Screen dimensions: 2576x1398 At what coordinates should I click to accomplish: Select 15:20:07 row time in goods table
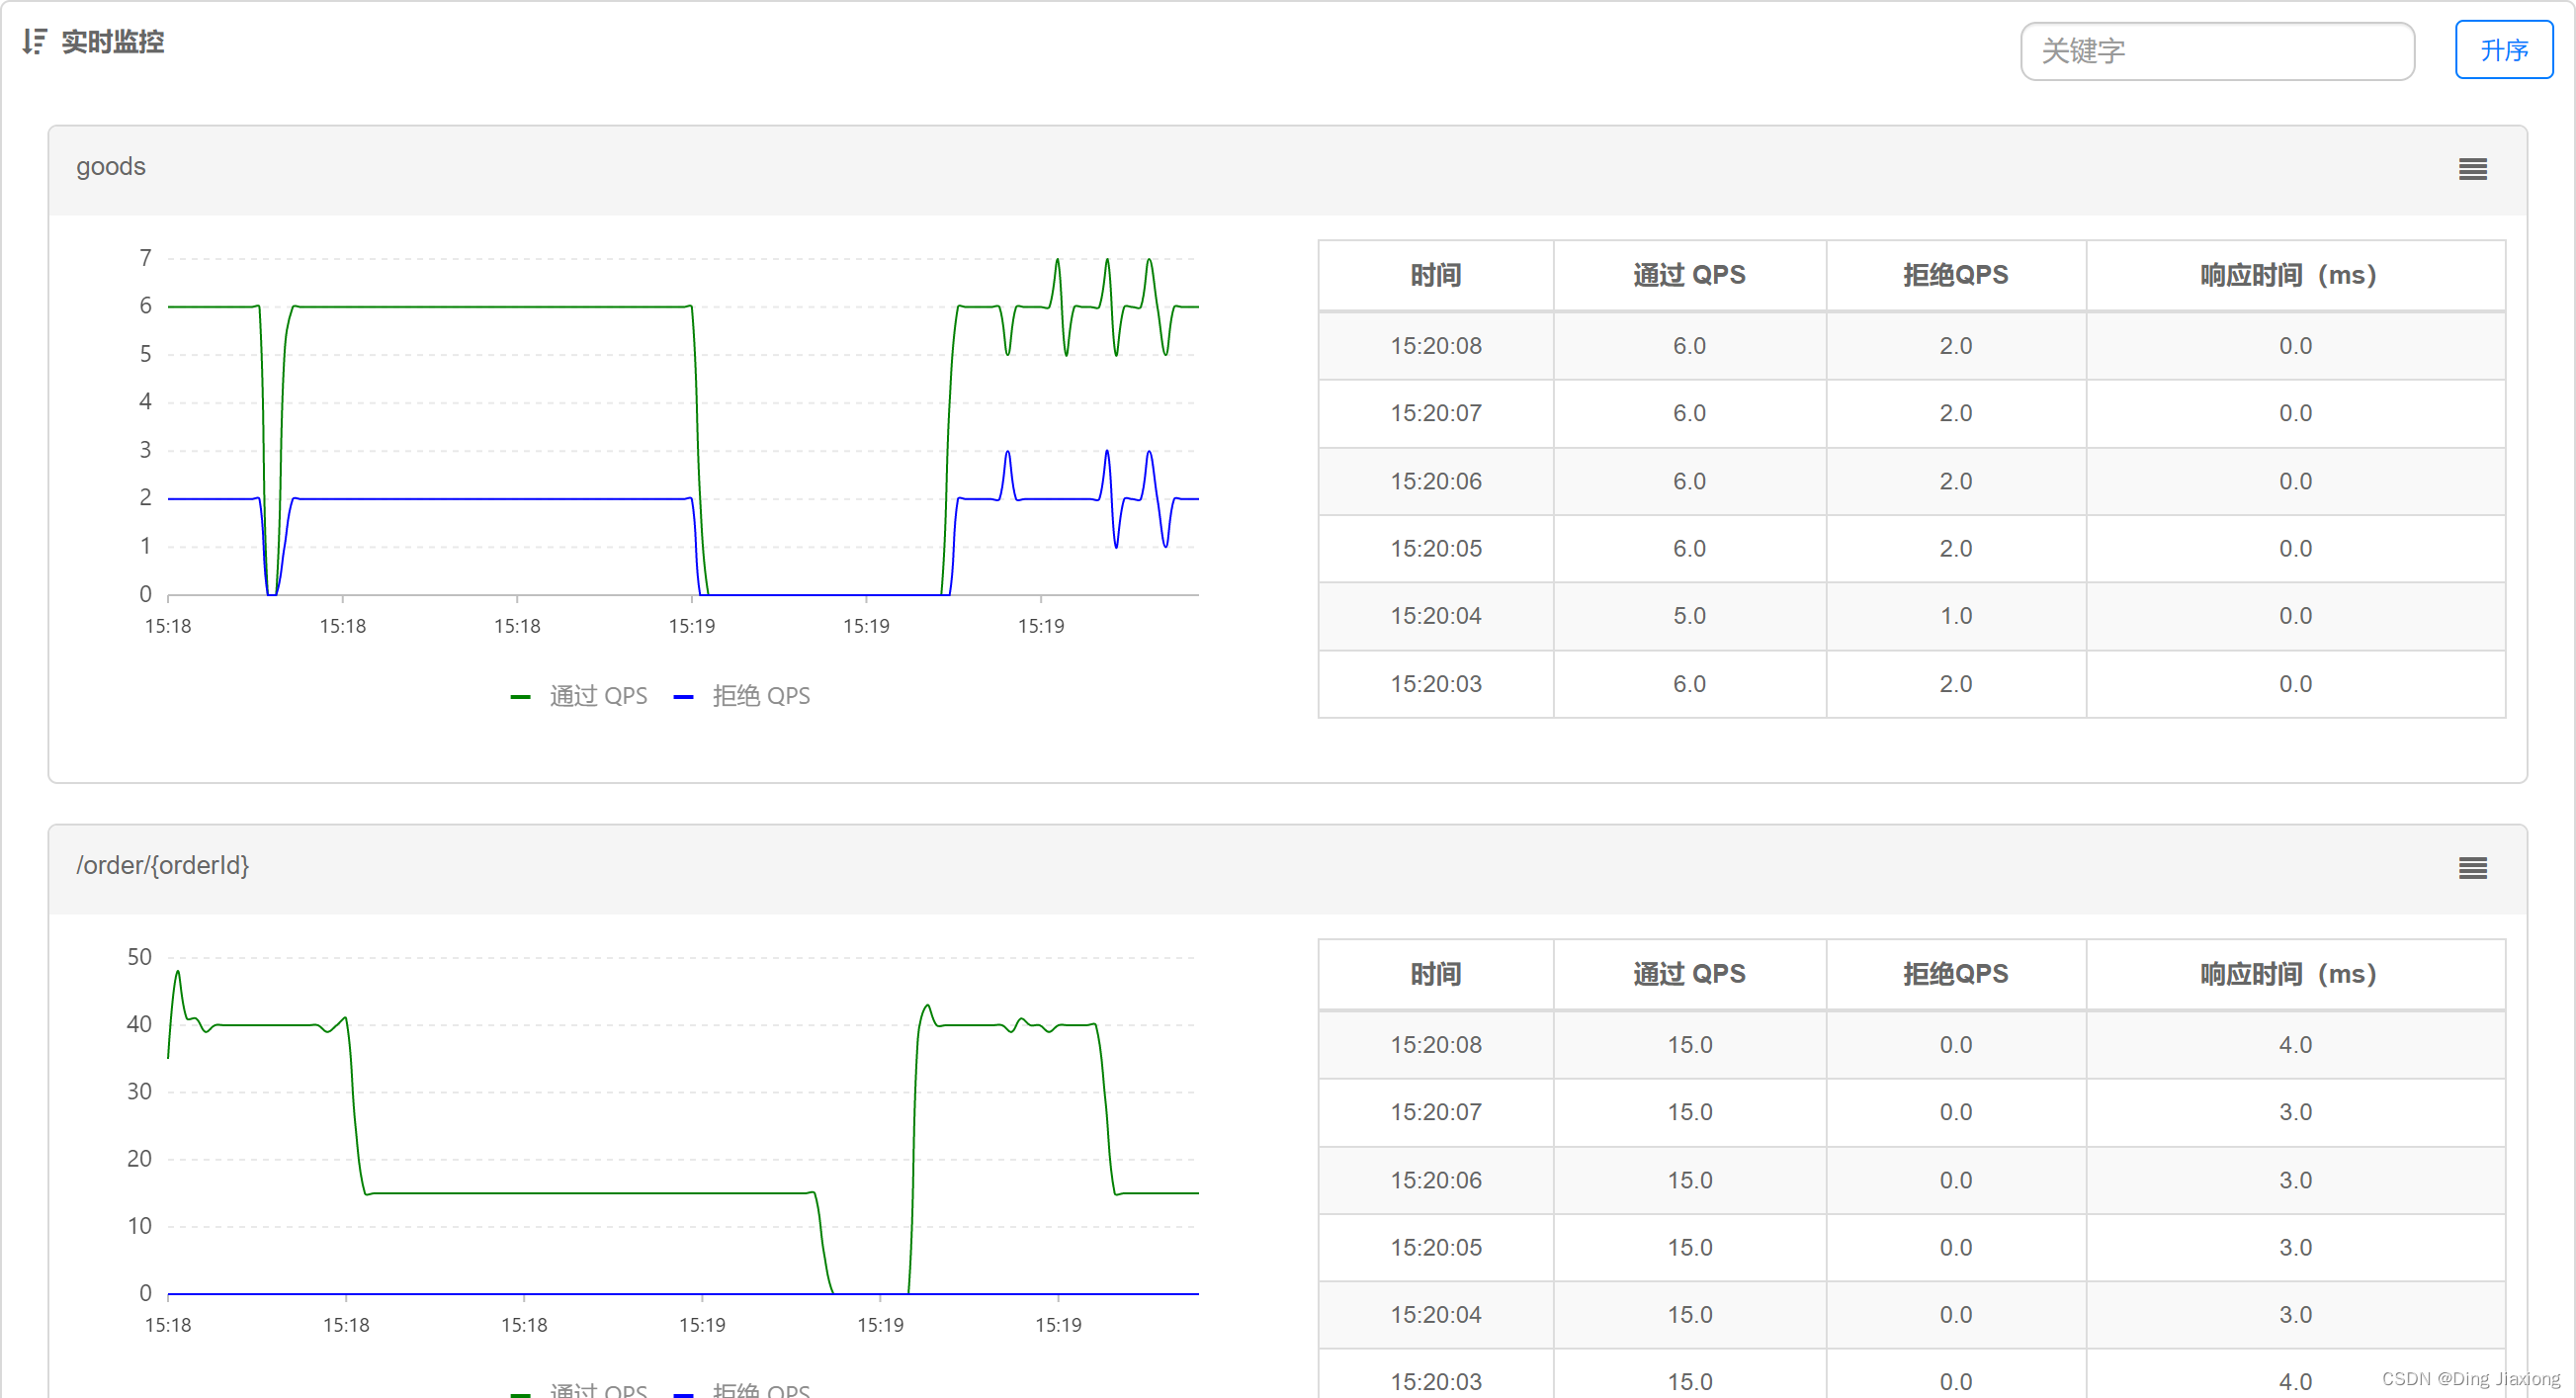pyautogui.click(x=1435, y=413)
